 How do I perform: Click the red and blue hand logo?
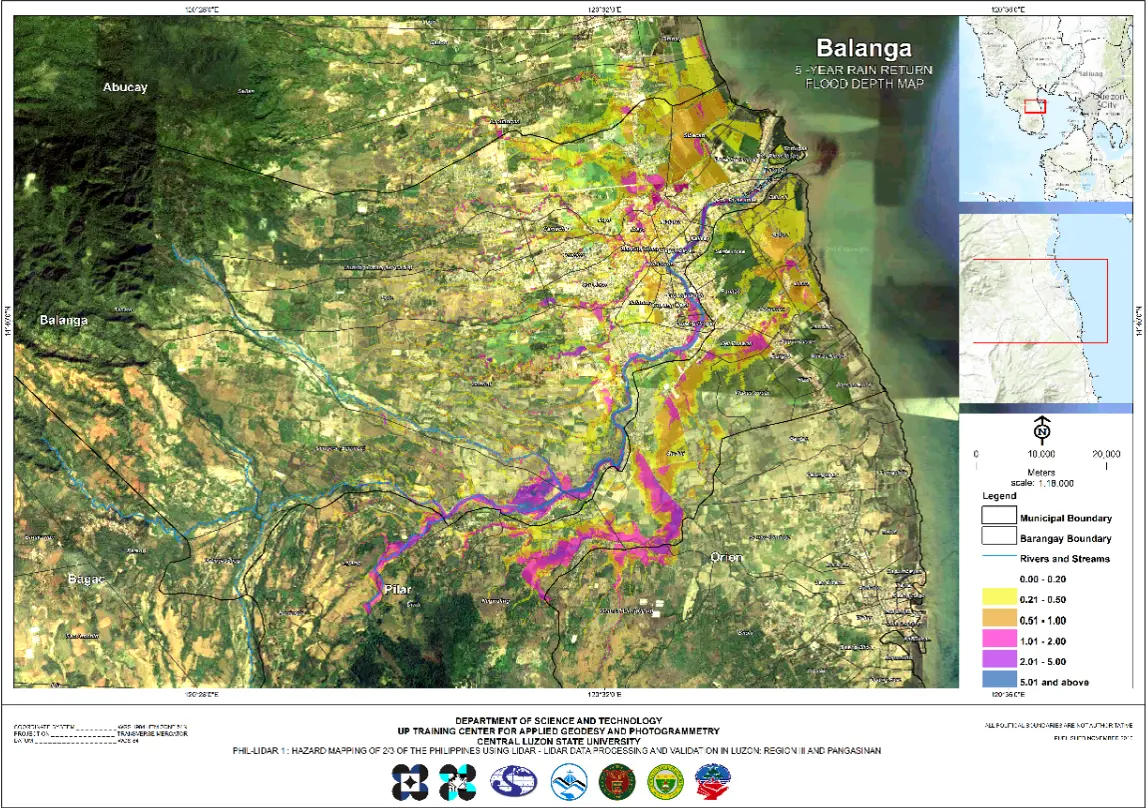tap(714, 781)
